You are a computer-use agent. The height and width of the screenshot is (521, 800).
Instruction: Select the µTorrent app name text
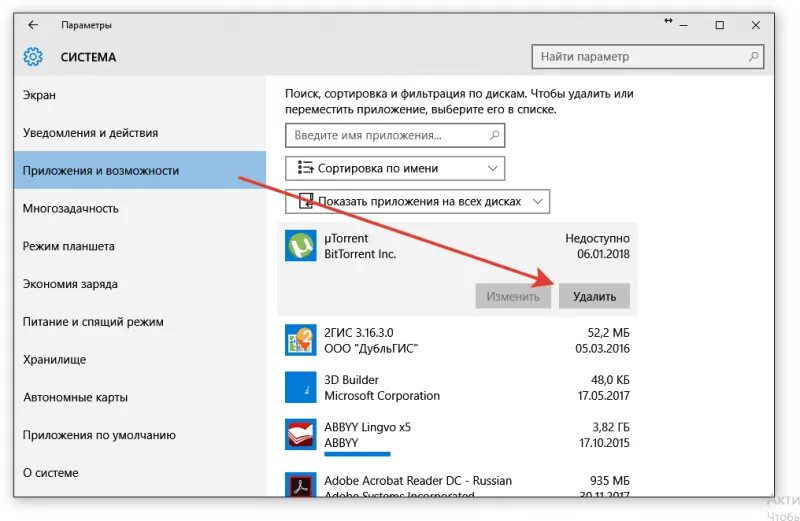click(346, 238)
